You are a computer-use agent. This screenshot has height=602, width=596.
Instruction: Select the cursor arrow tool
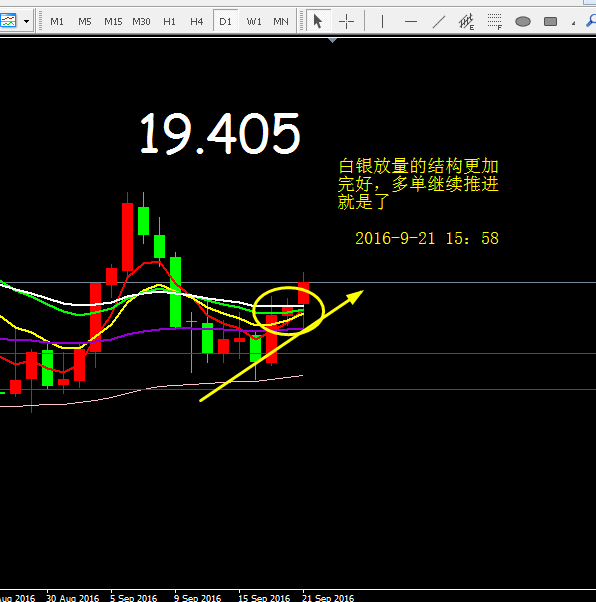coord(318,22)
